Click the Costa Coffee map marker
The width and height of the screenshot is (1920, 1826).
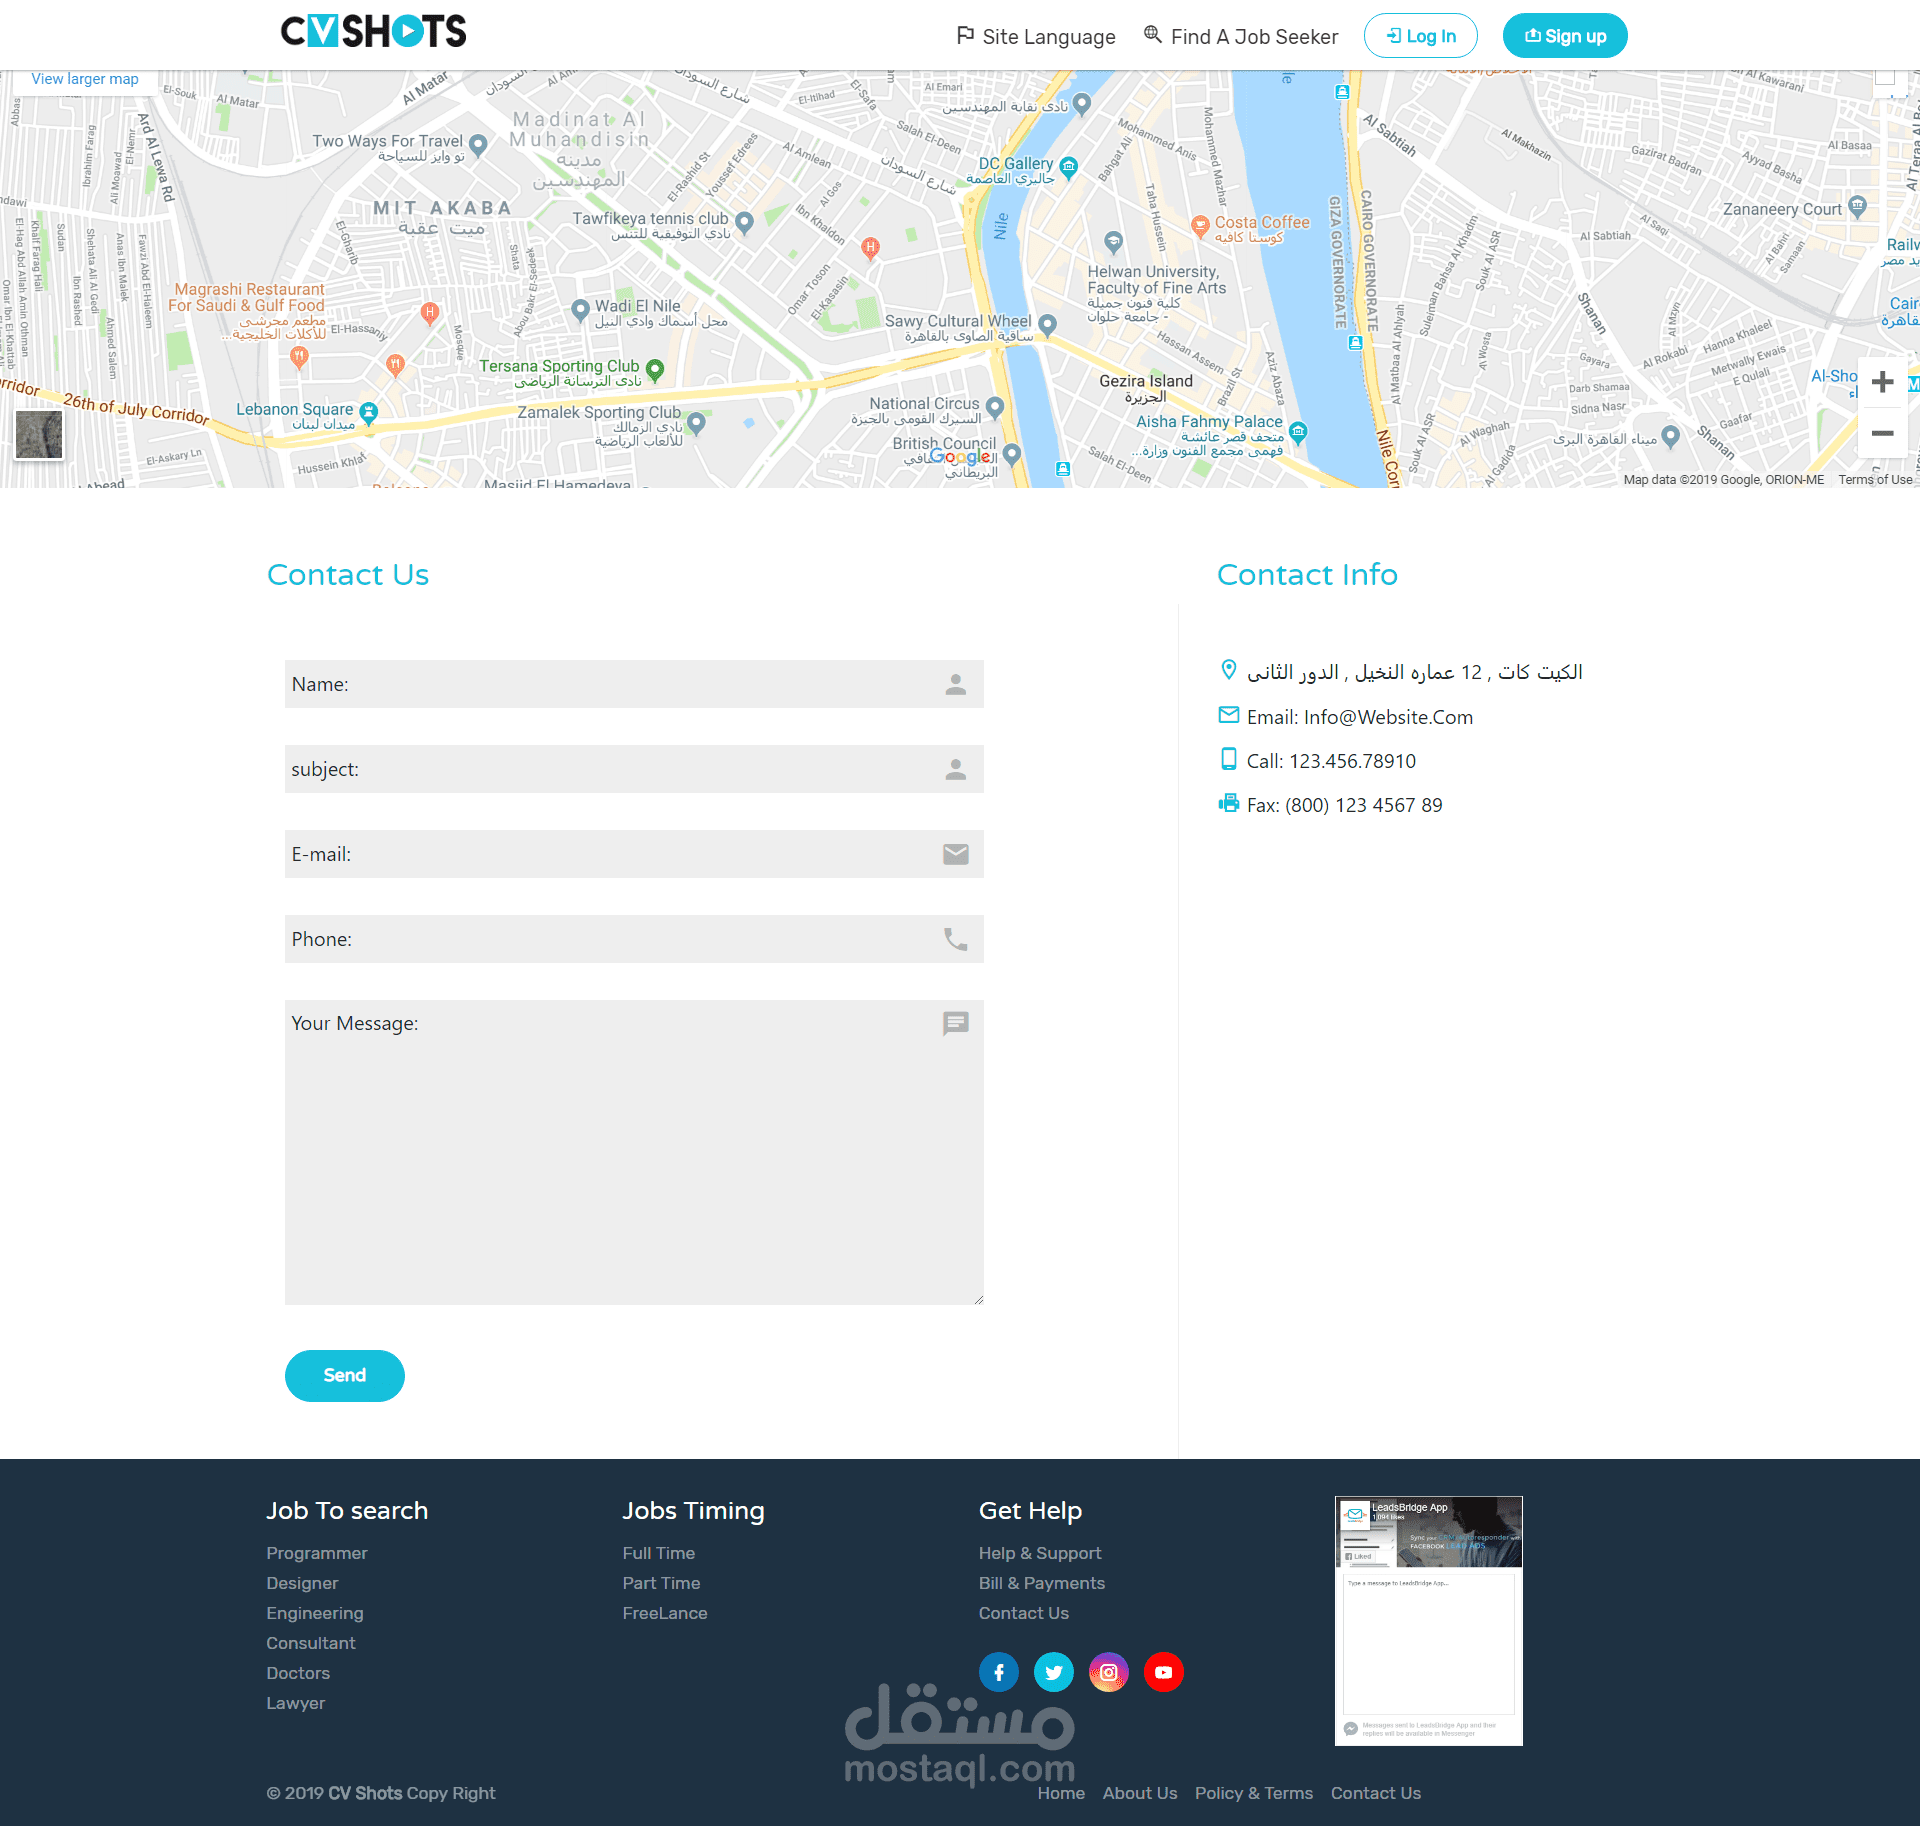click(1200, 225)
